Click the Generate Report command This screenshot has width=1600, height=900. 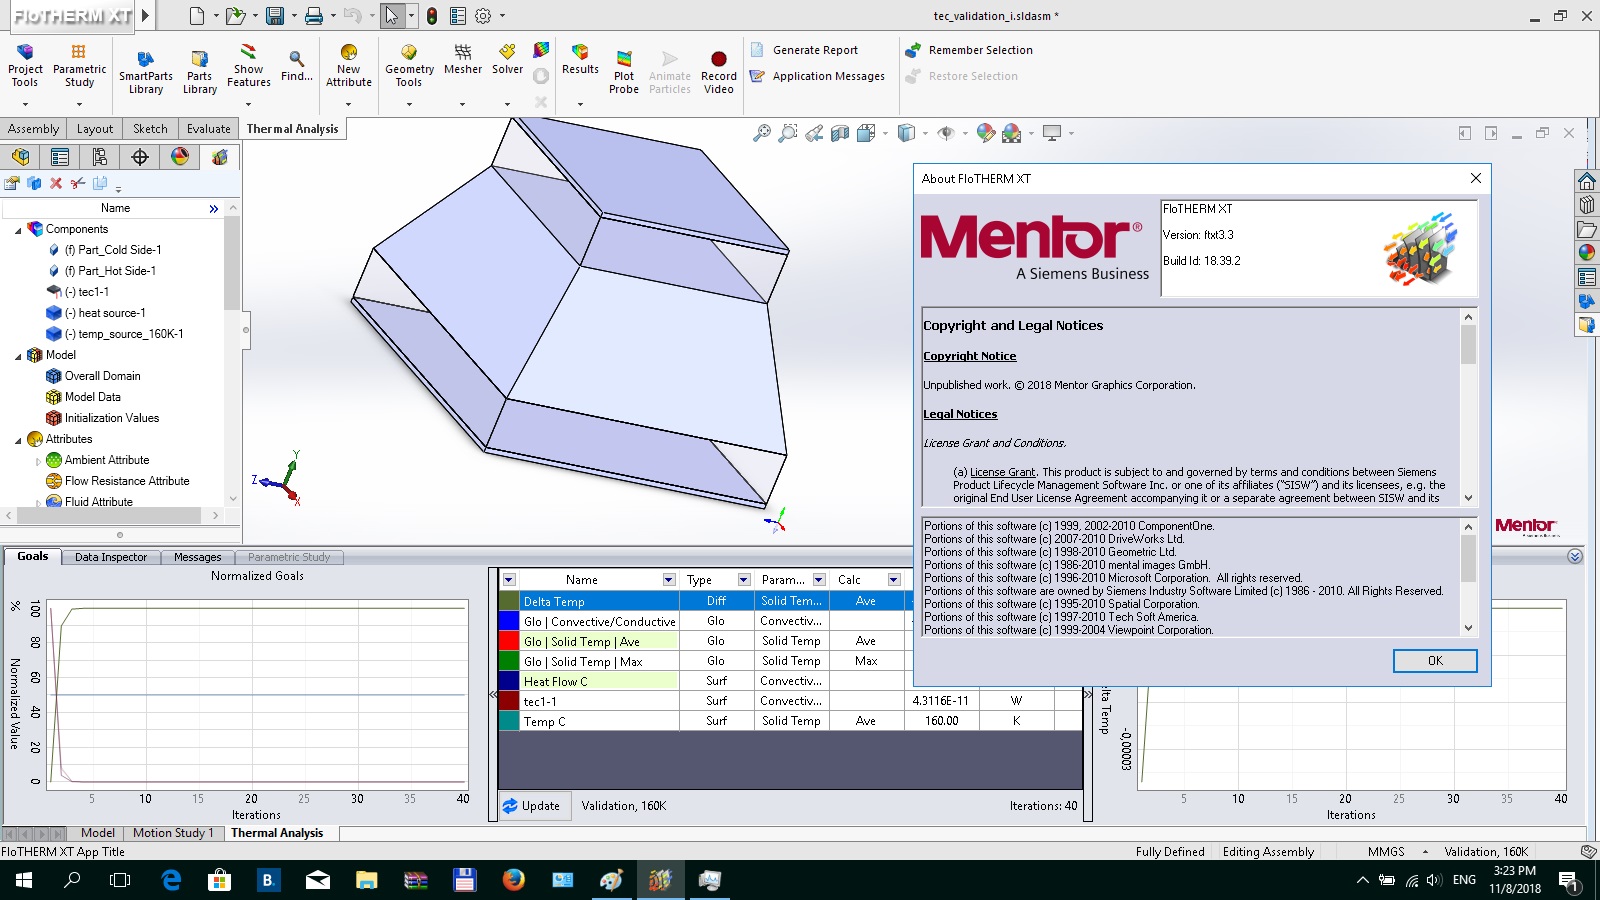click(x=803, y=50)
